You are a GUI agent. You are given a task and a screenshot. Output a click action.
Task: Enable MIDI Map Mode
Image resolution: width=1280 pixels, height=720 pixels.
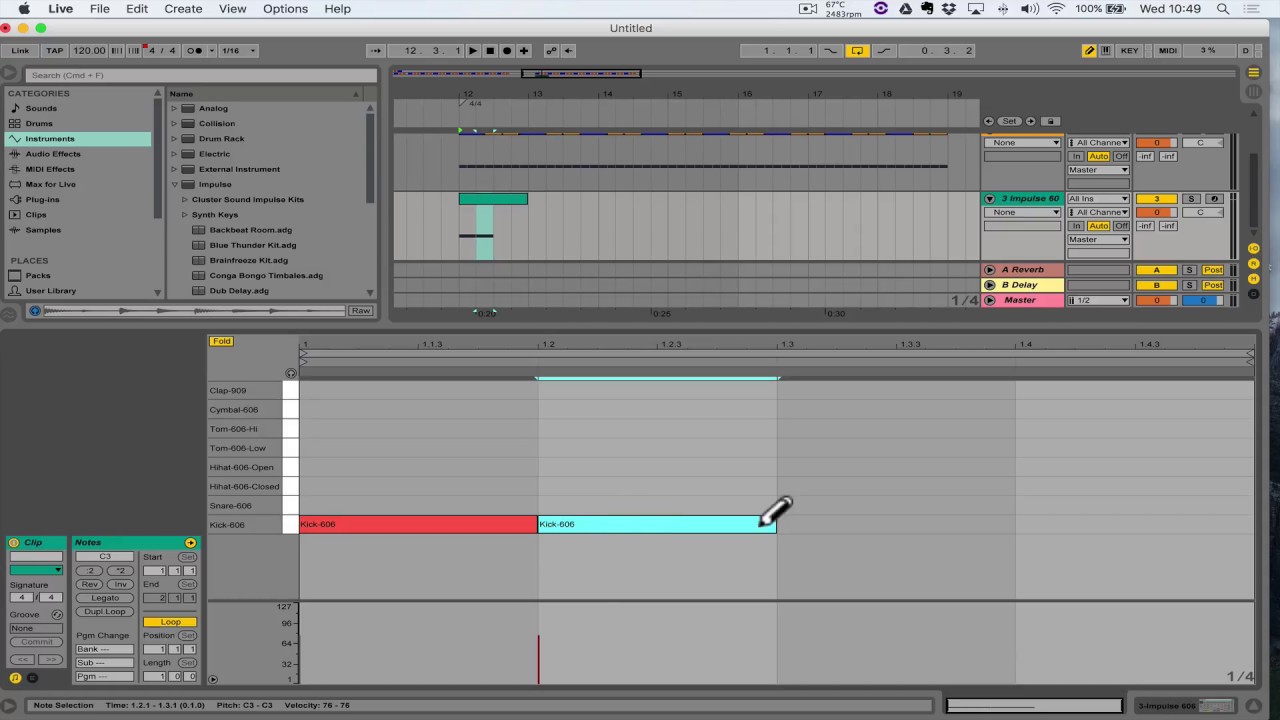point(1168,51)
